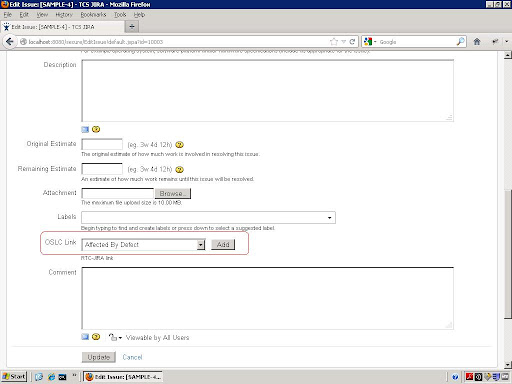Click Browse button for Attachment
The height and width of the screenshot is (384, 512).
pos(173,193)
